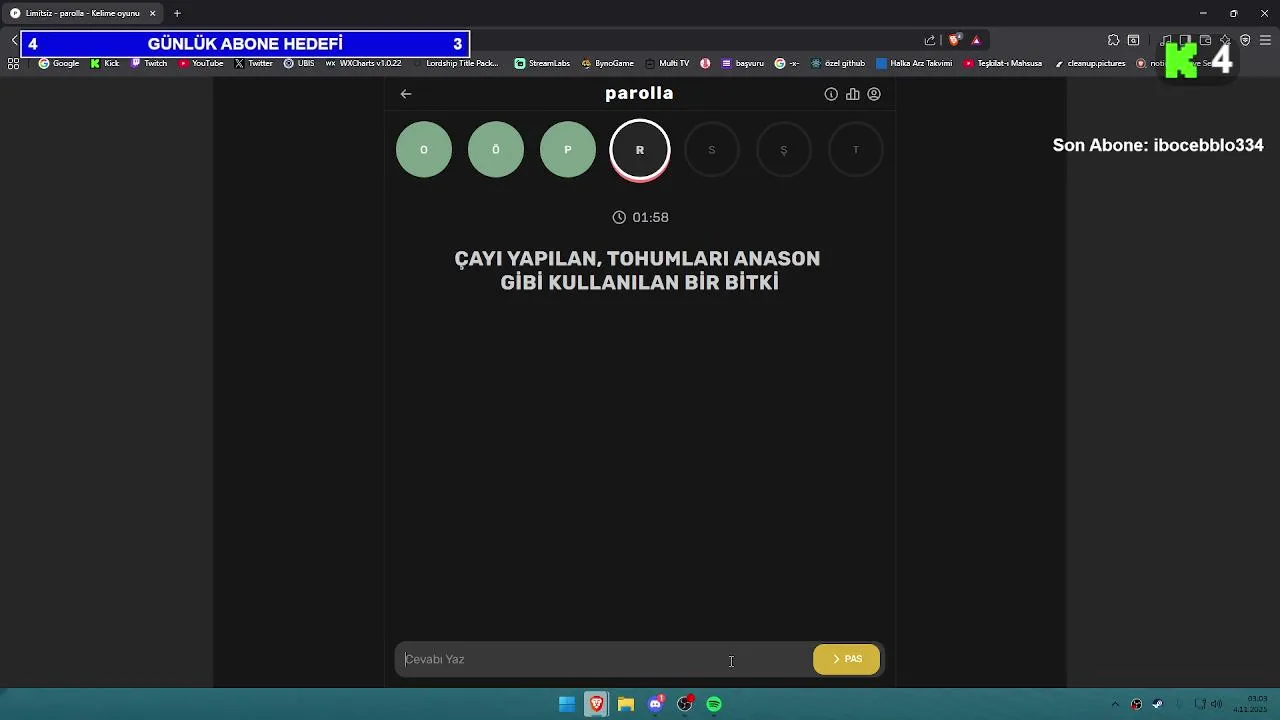The height and width of the screenshot is (720, 1280).
Task: Select the upcoming letter S circle
Action: [x=712, y=150]
